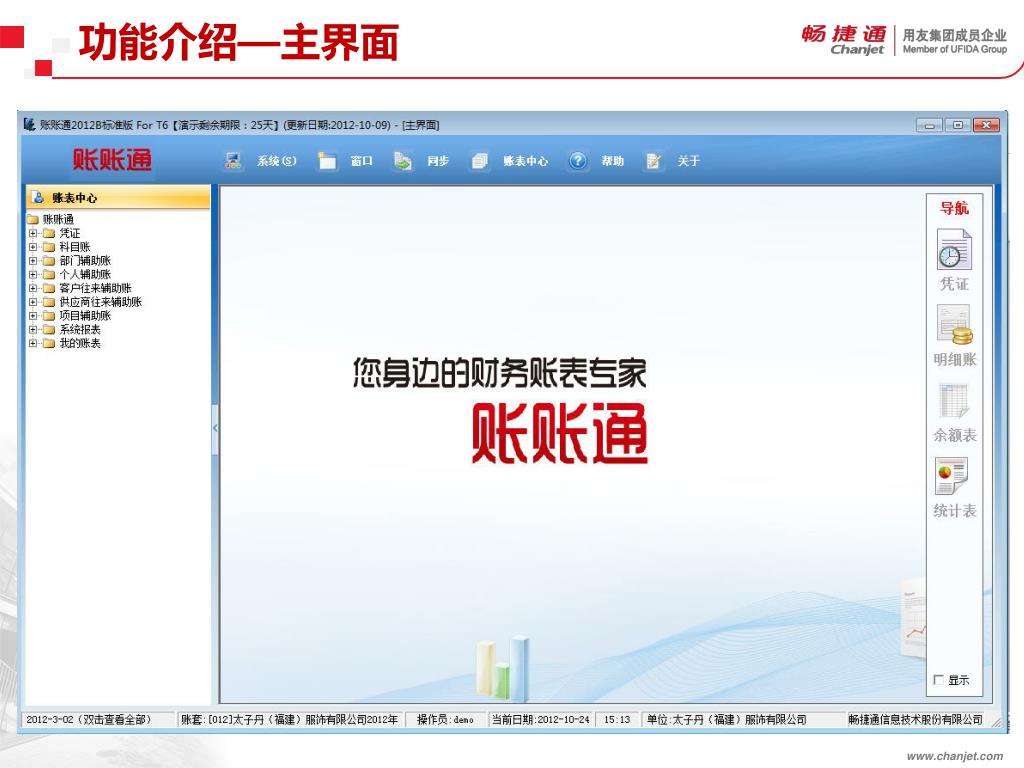
Task: Expand the 系统报表 tree node
Action: click(33, 329)
